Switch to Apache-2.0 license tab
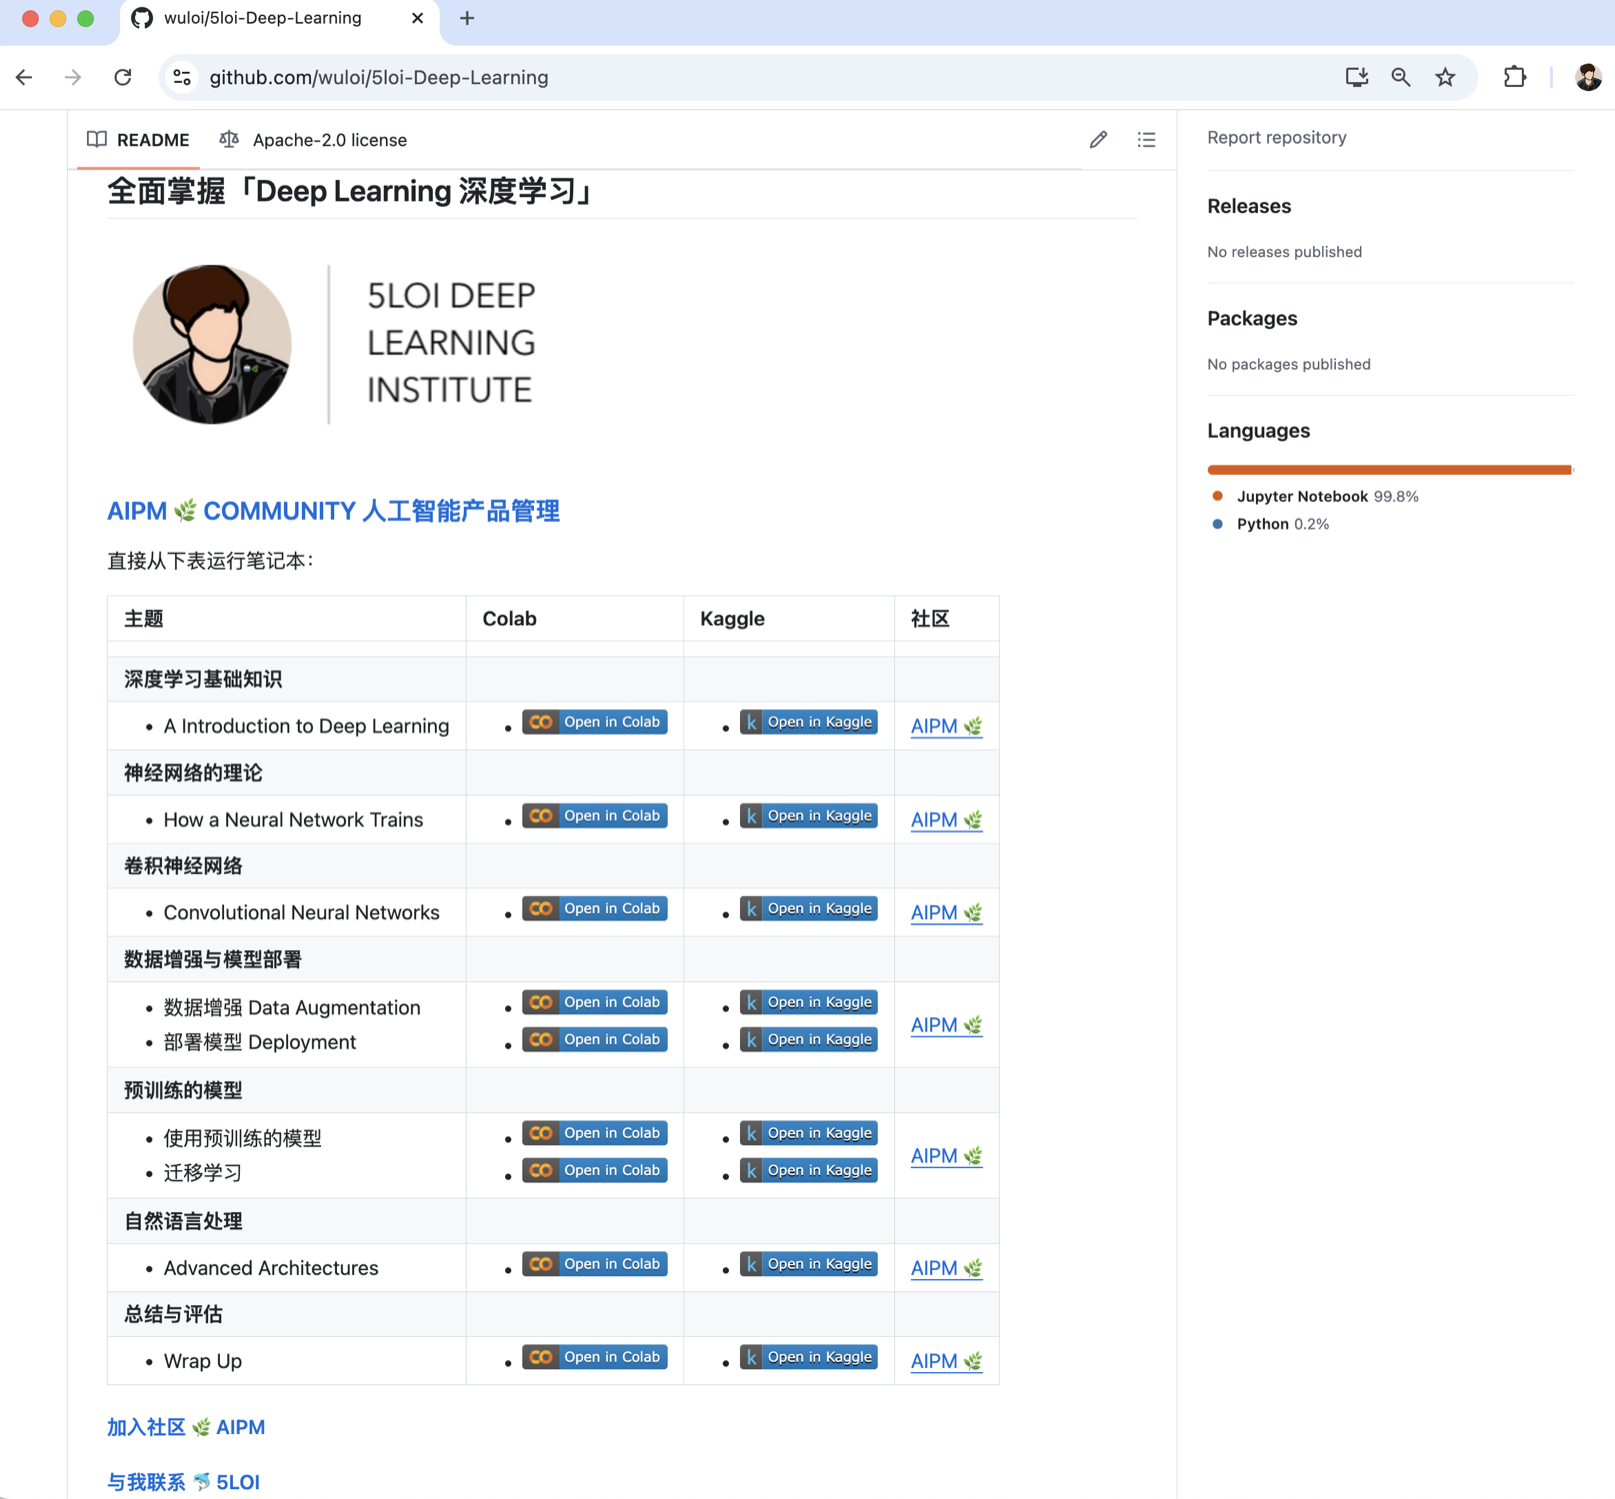This screenshot has width=1615, height=1499. click(x=314, y=140)
